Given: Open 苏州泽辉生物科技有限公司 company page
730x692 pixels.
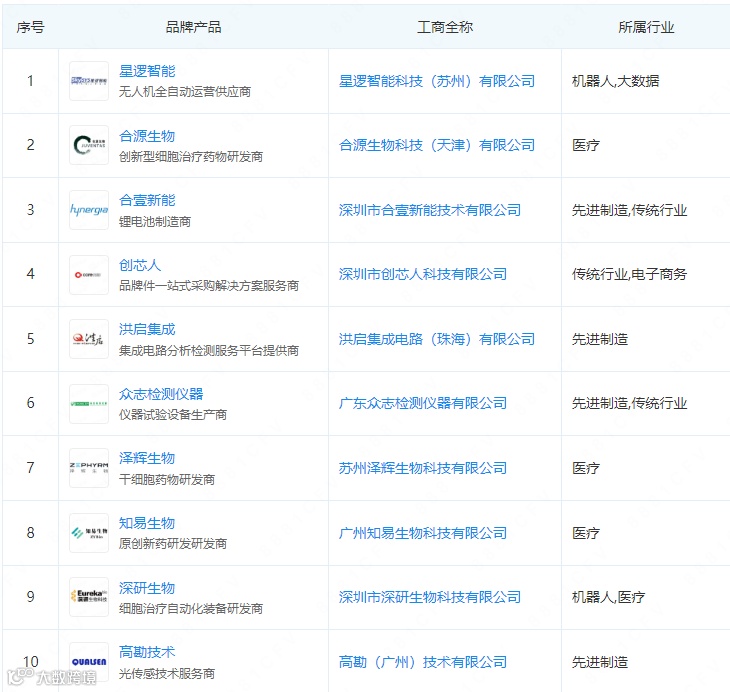Looking at the screenshot, I should pyautogui.click(x=423, y=468).
